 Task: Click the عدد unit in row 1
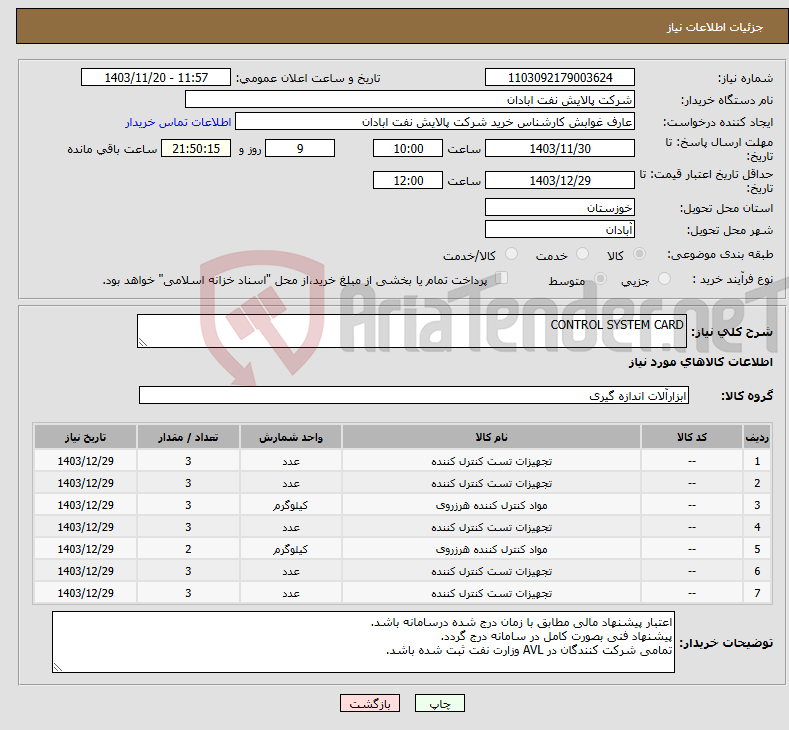291,461
